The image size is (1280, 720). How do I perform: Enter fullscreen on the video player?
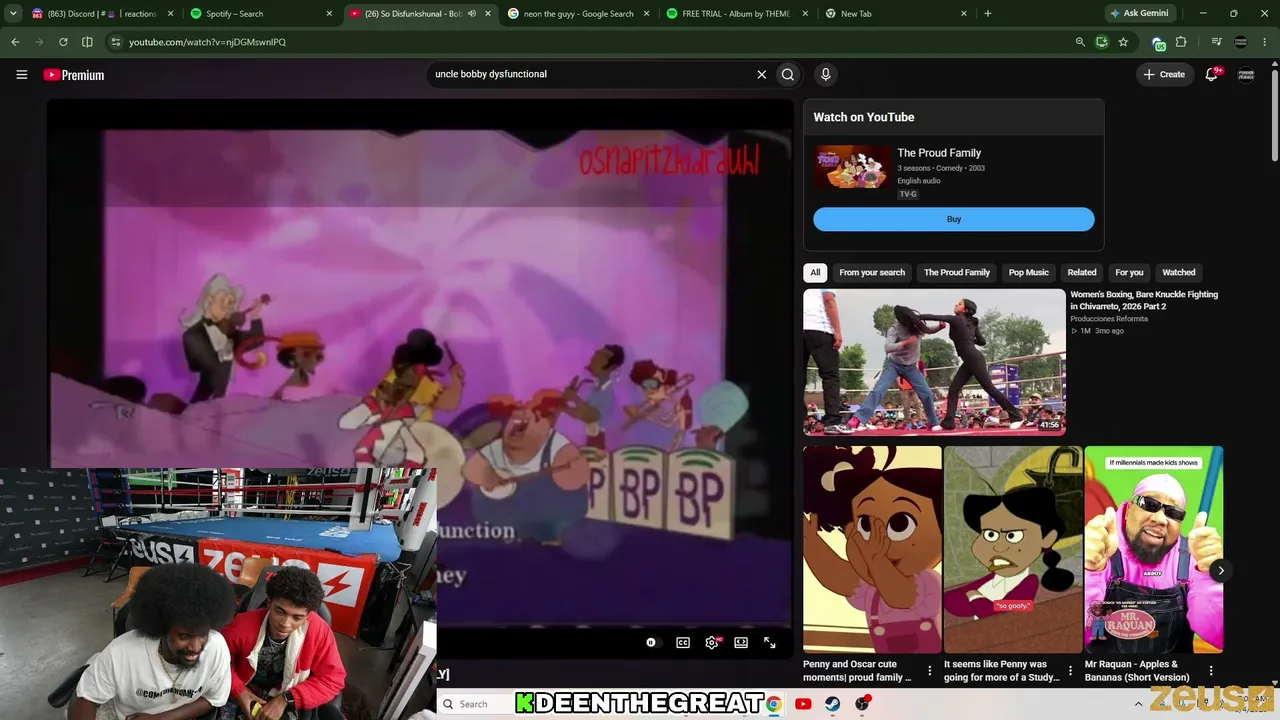pos(770,643)
